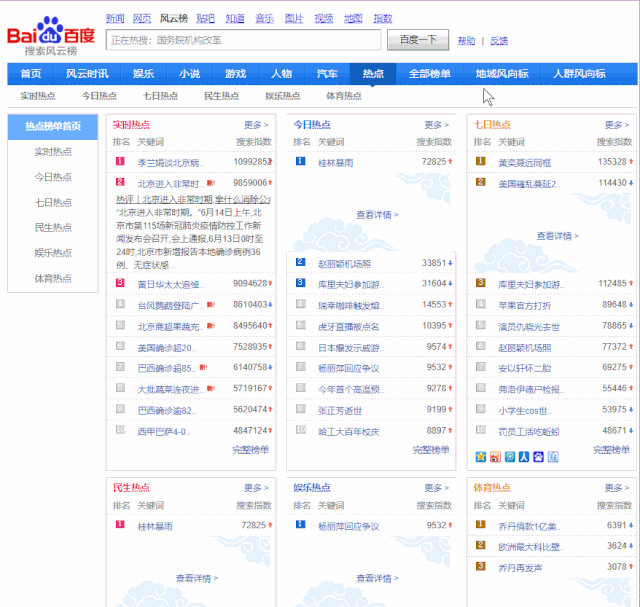This screenshot has width=640, height=607.
Task: Select 人群风向标 in the blue navigation bar
Action: pos(579,74)
